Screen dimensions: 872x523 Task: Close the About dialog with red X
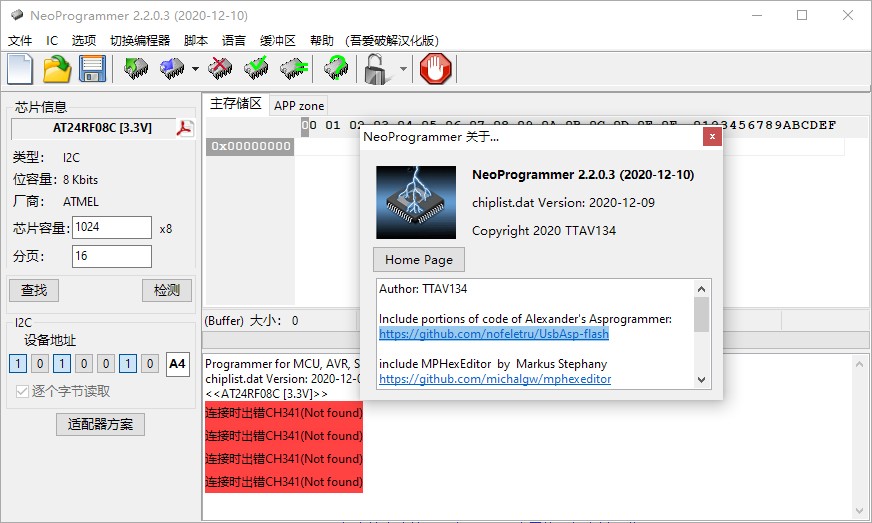pos(712,136)
